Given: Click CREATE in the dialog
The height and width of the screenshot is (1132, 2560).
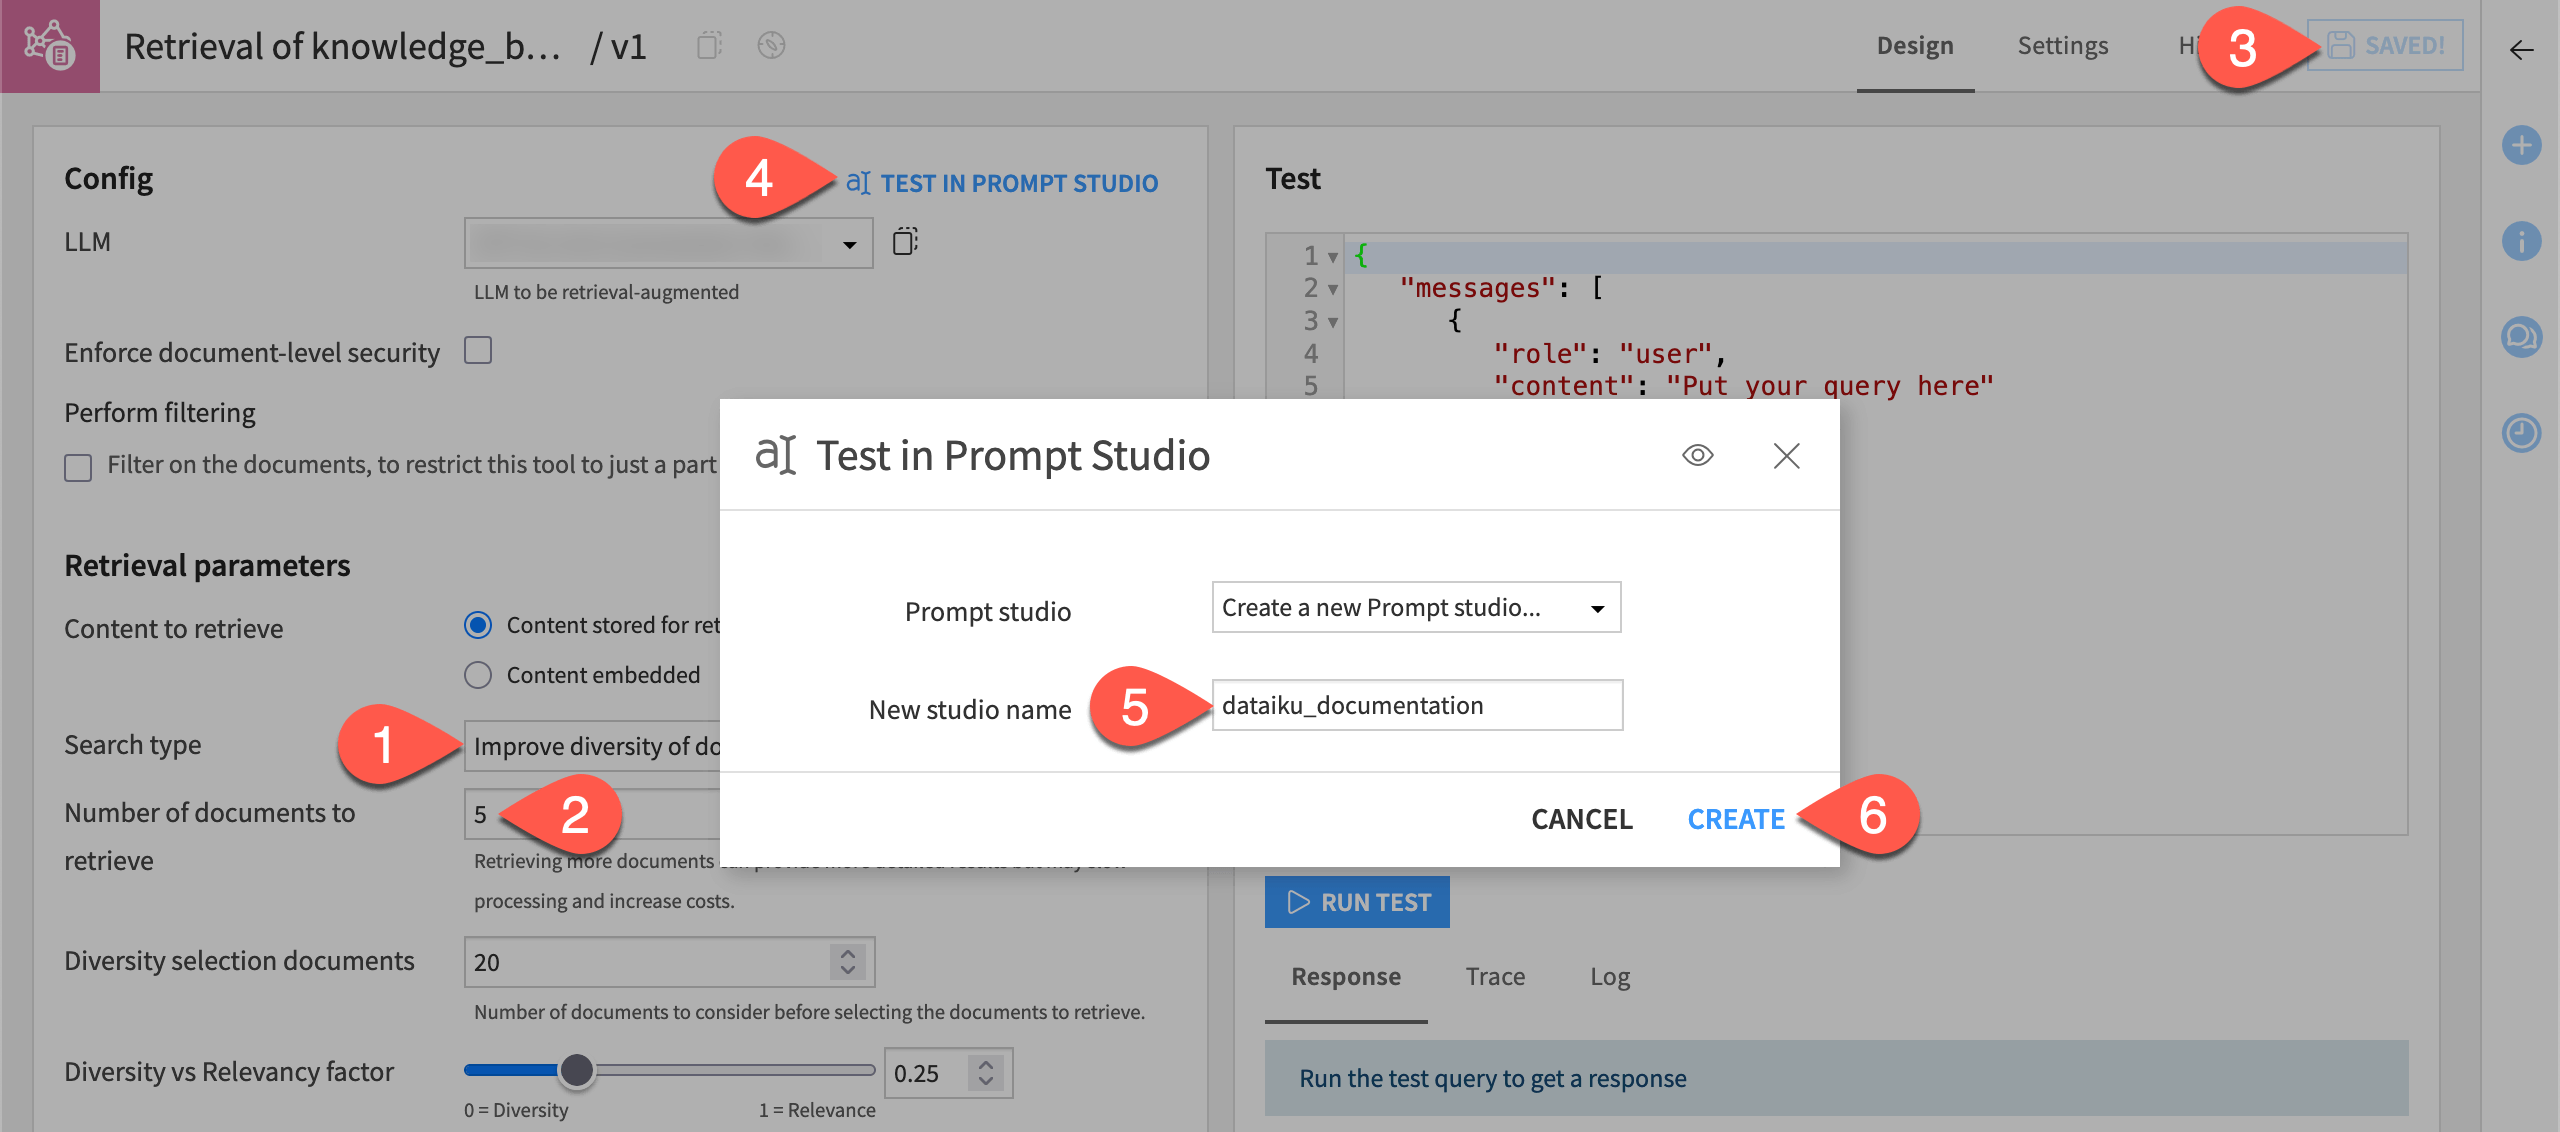Looking at the screenshot, I should coord(1736,819).
